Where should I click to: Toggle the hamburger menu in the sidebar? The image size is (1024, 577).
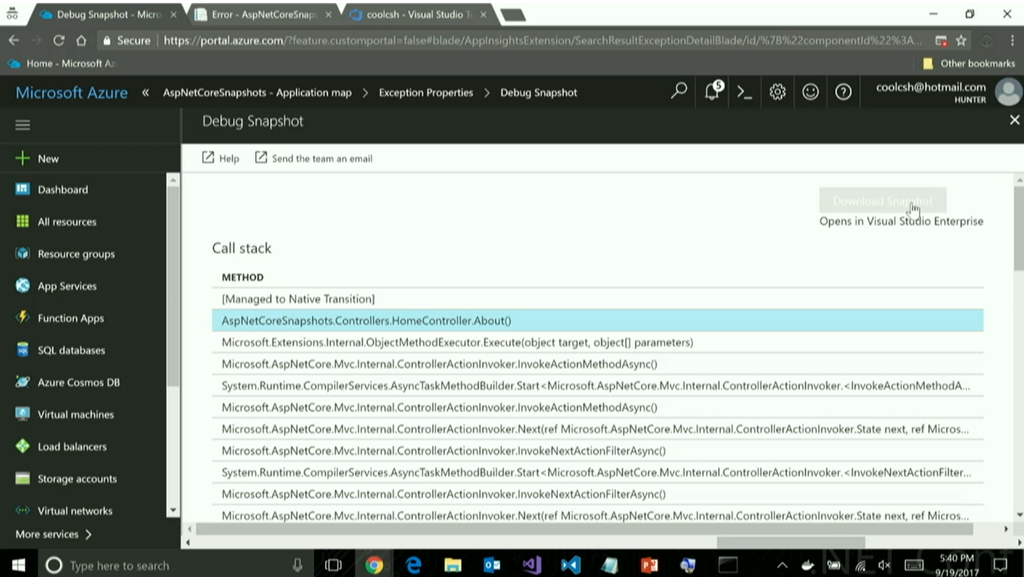[x=23, y=125]
